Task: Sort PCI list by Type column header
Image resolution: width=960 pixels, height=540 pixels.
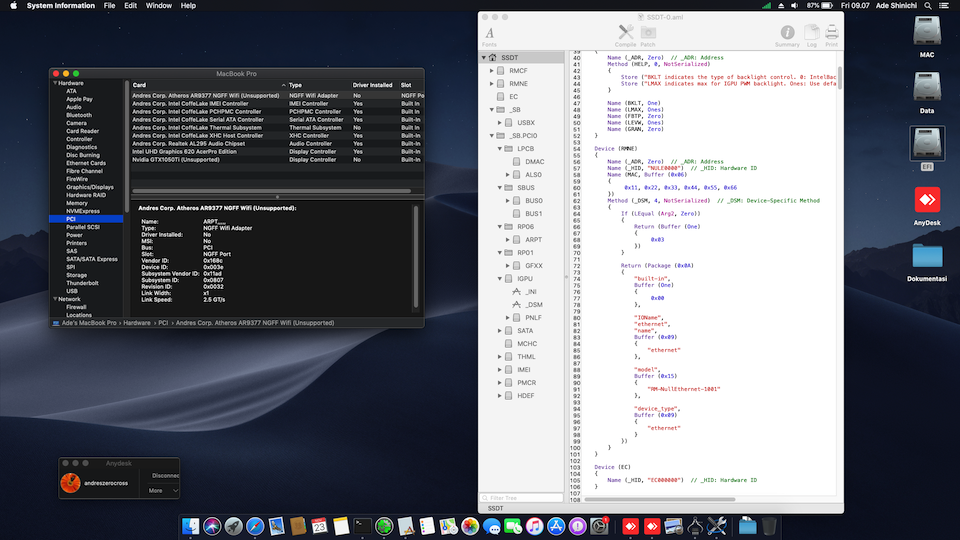Action: click(x=318, y=85)
